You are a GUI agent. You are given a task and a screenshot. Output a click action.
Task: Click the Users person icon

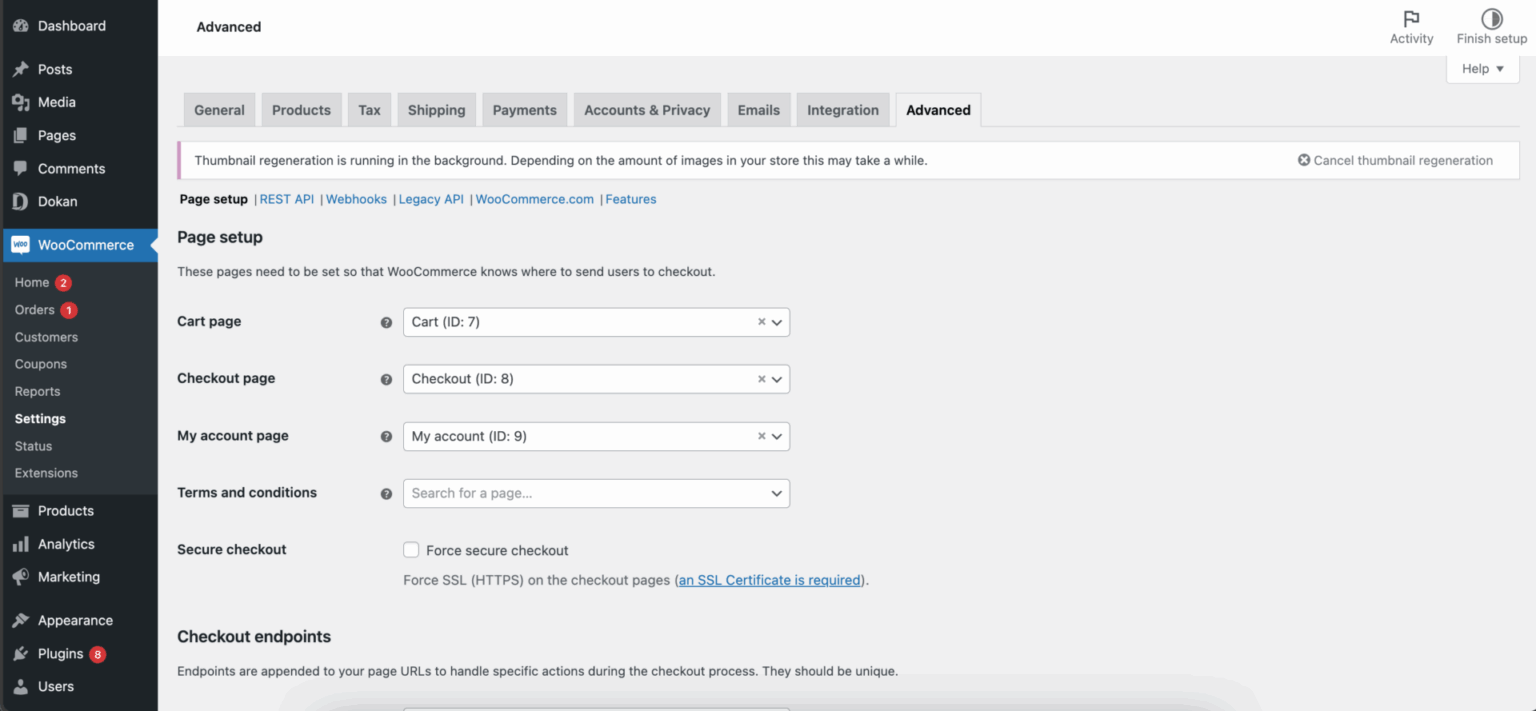pos(20,687)
